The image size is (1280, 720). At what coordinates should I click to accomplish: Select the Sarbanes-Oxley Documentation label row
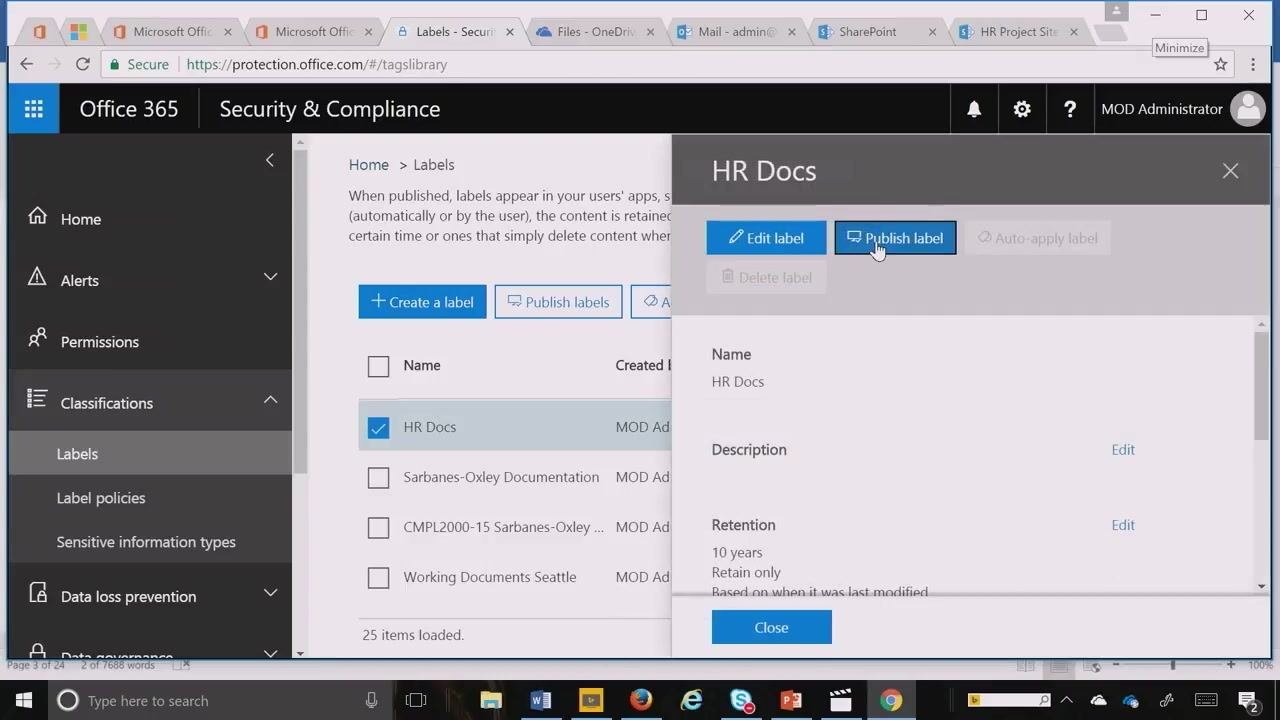click(515, 478)
